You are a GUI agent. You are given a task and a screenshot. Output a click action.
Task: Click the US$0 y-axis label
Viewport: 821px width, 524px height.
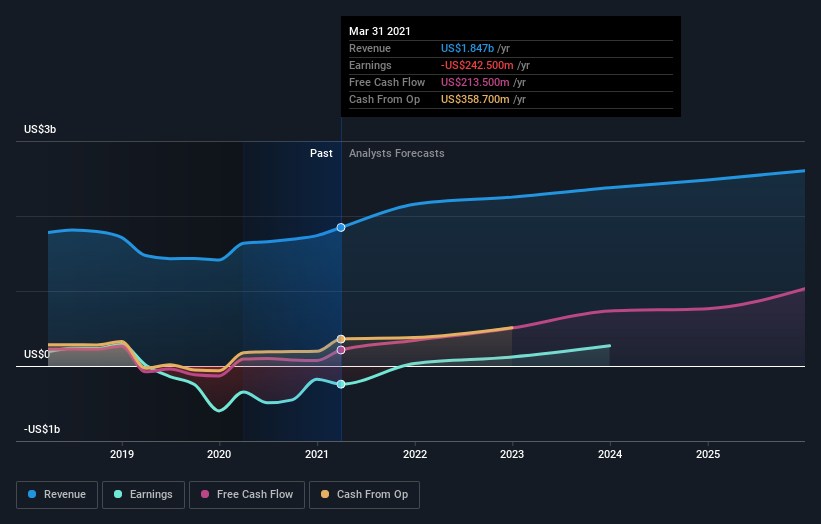point(37,354)
